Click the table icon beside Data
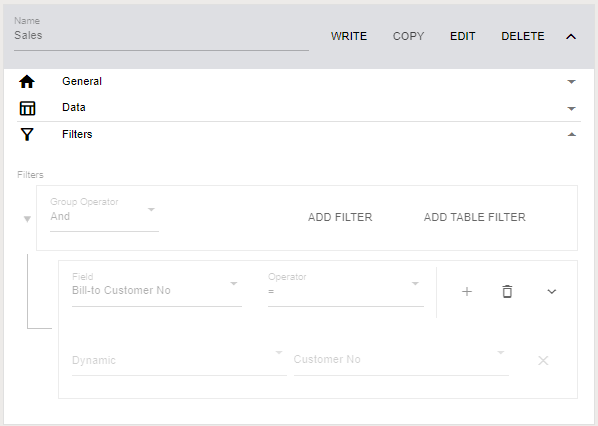The width and height of the screenshot is (598, 426). pos(27,108)
